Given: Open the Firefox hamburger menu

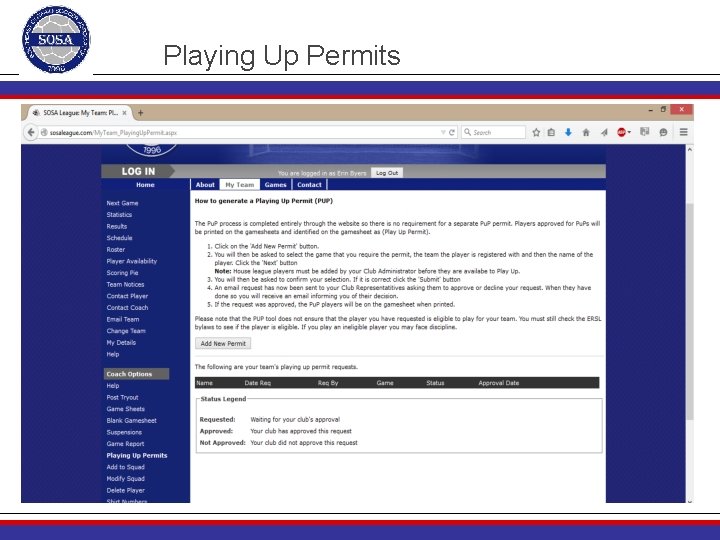Looking at the screenshot, I should point(683,132).
